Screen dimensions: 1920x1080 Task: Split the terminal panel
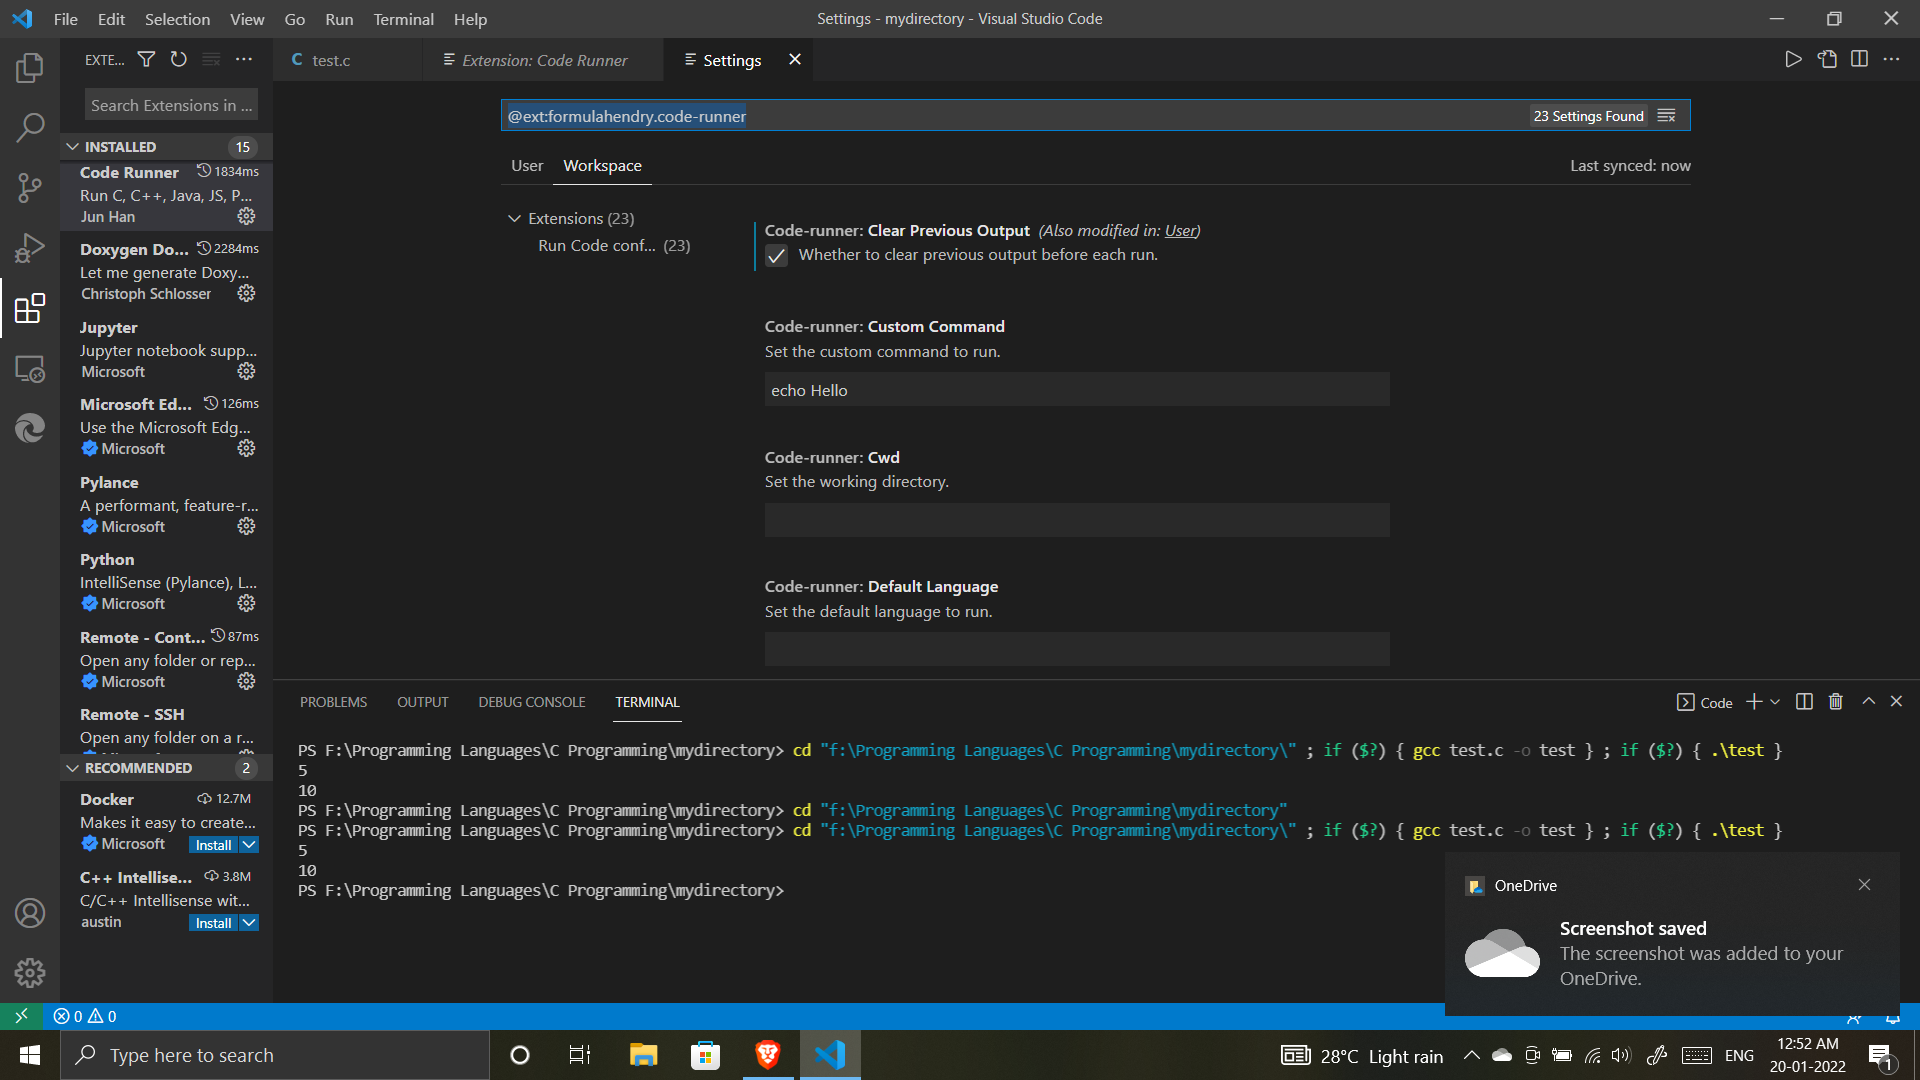(x=1804, y=702)
